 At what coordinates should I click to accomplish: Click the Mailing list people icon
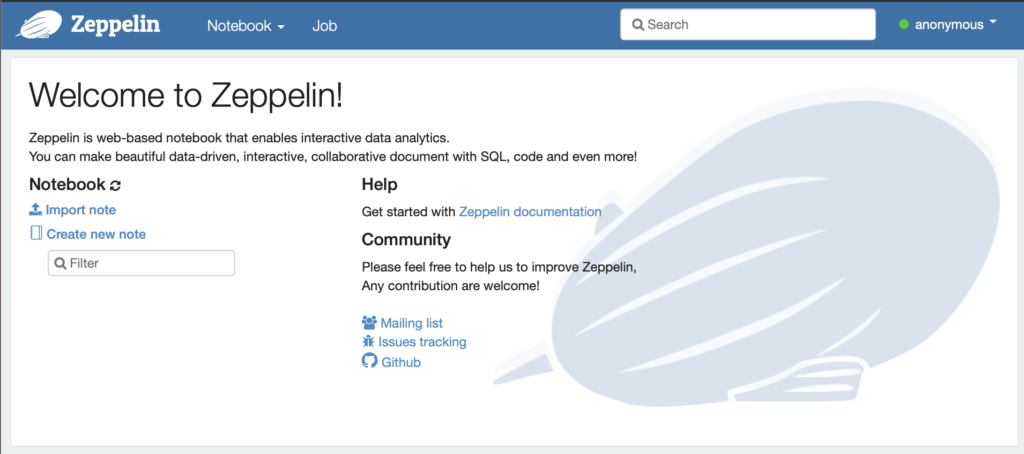[x=369, y=323]
